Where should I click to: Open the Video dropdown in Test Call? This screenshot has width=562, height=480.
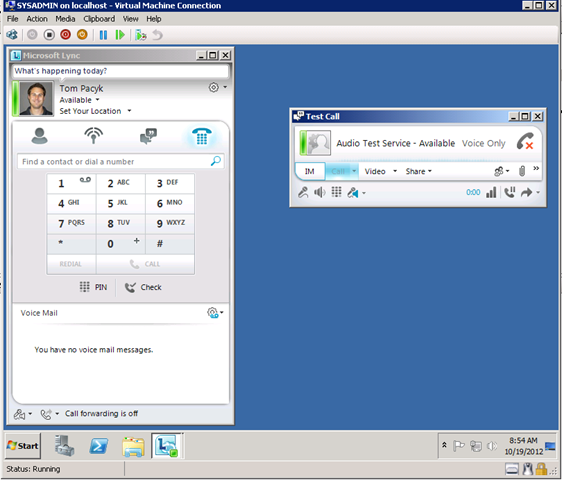tap(395, 171)
